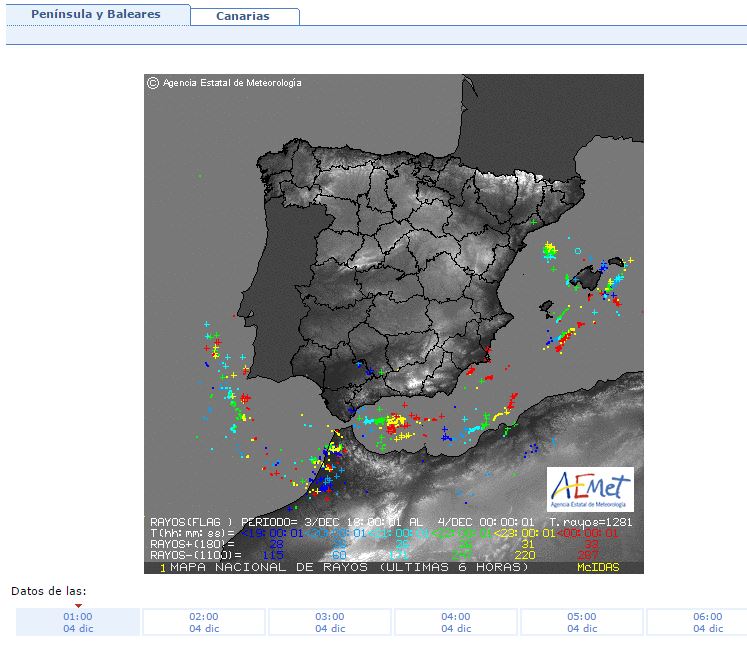This screenshot has width=747, height=647.
Task: Click the T. rayos=1281 total text
Action: coord(591,522)
